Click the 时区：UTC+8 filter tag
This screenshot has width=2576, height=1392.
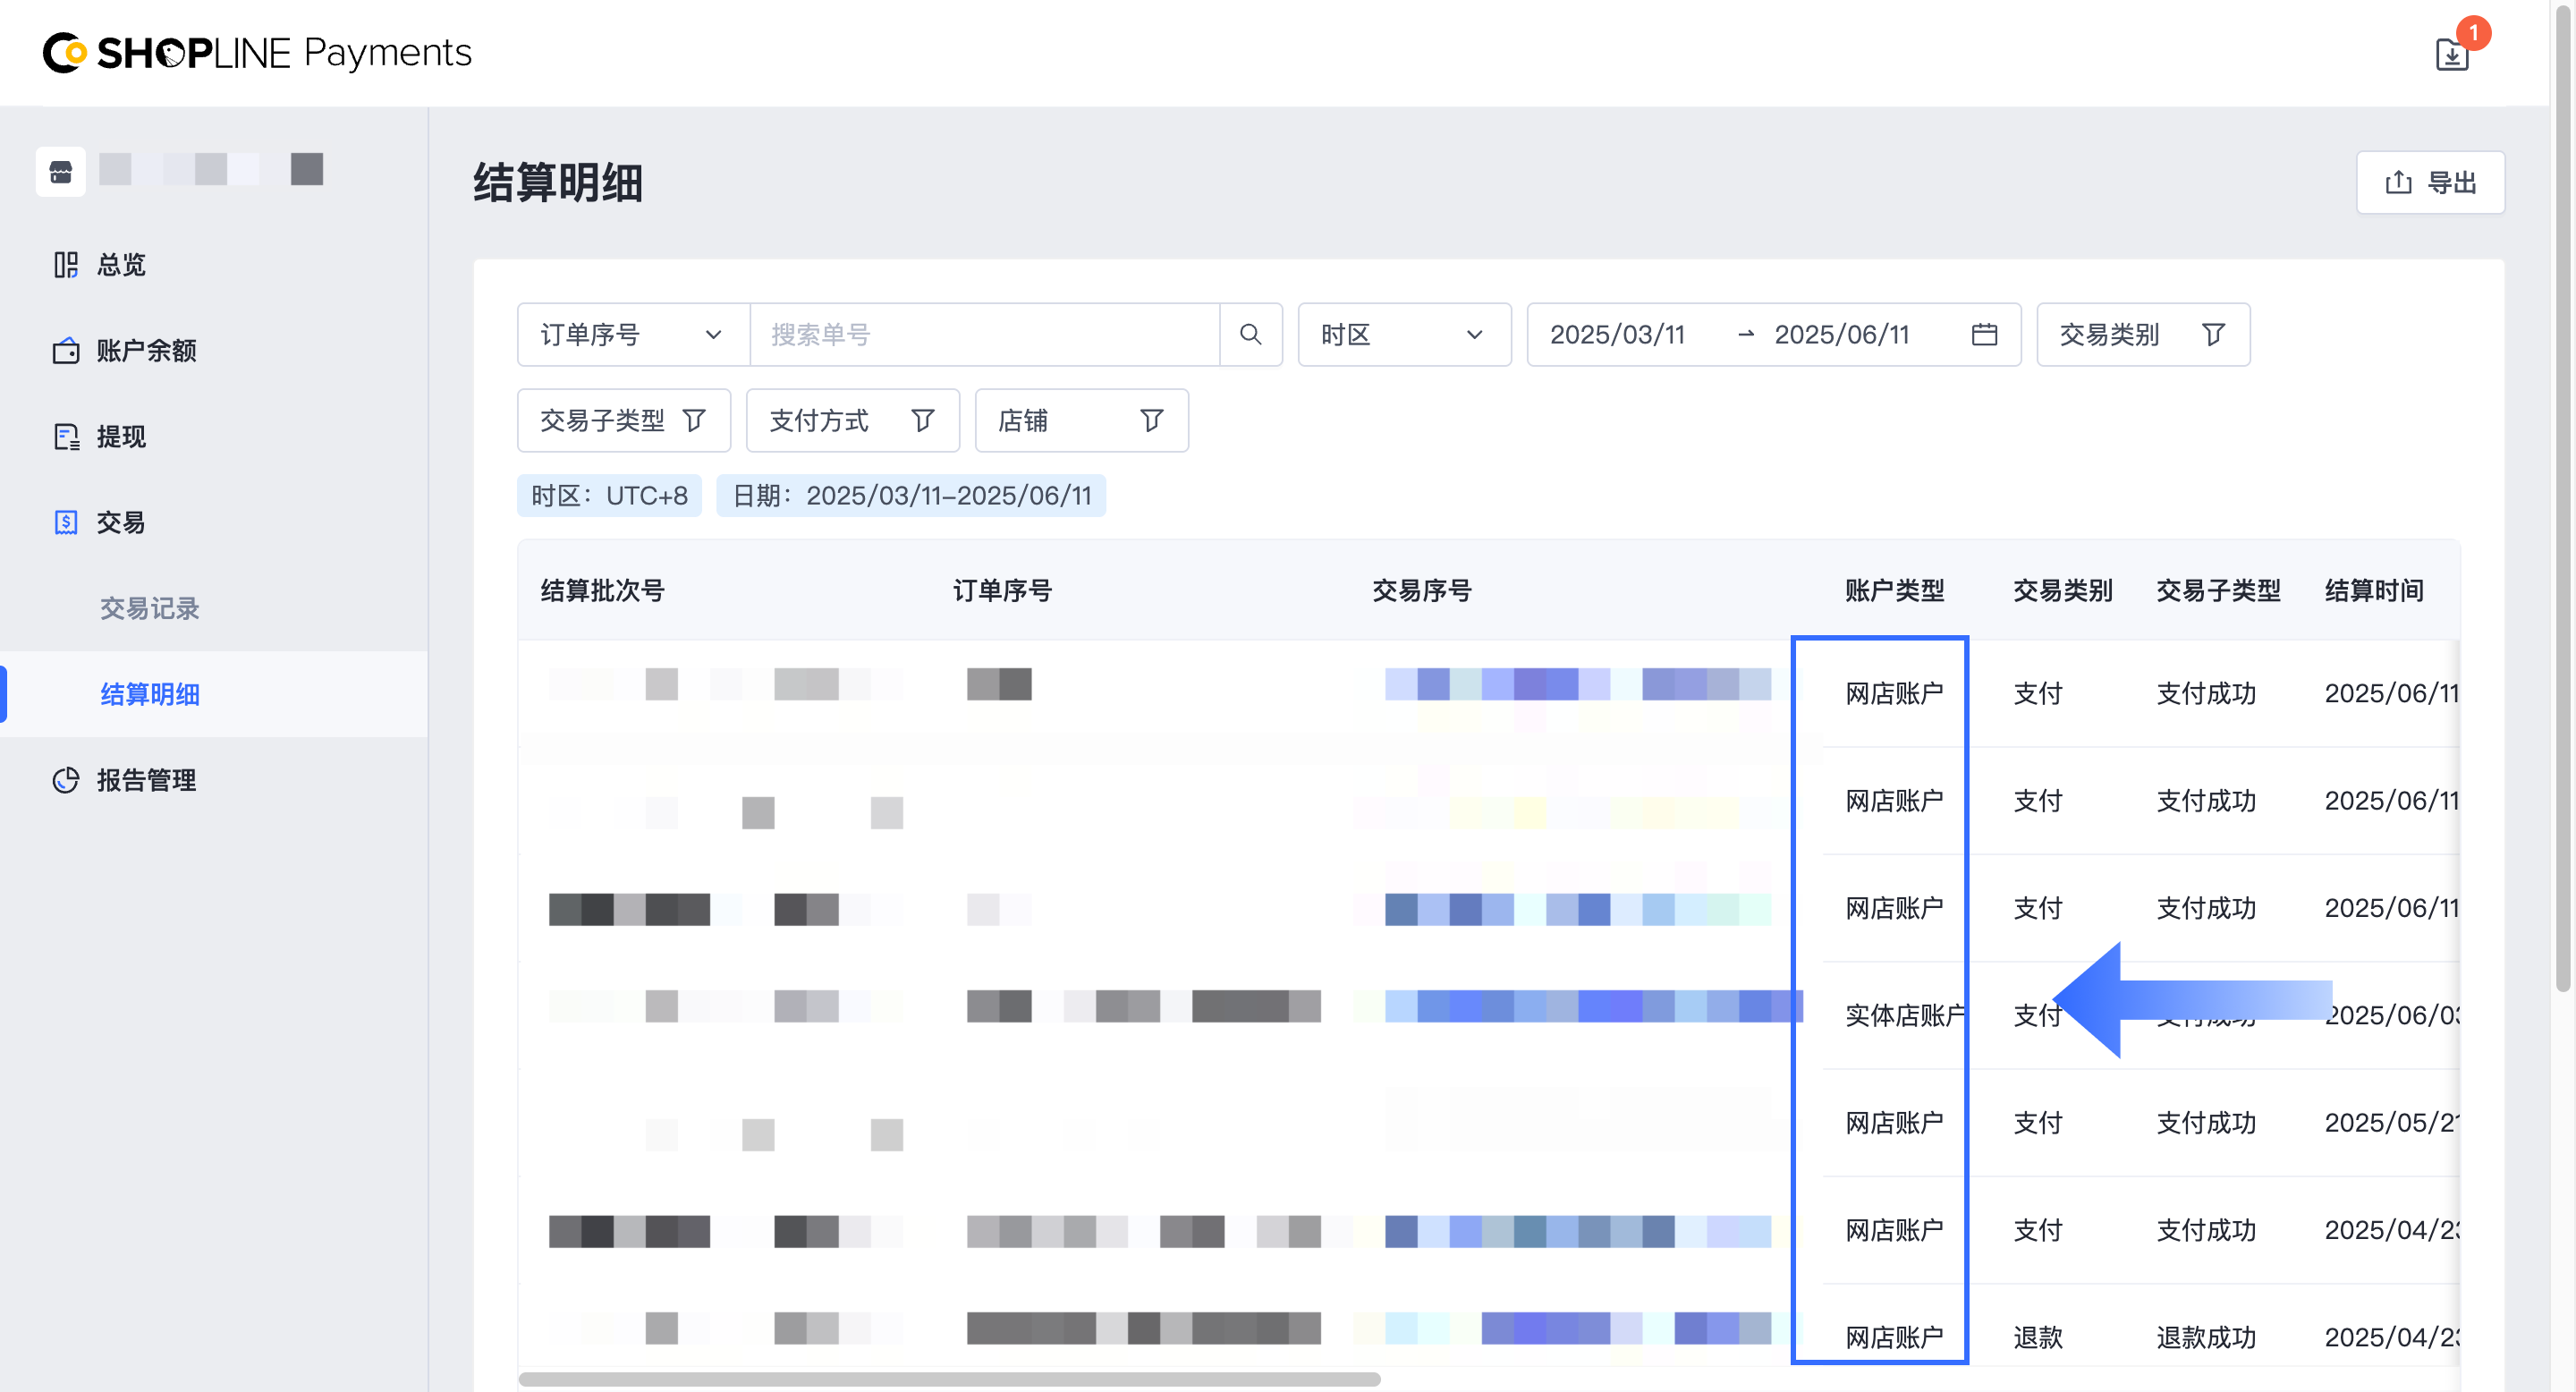(609, 496)
